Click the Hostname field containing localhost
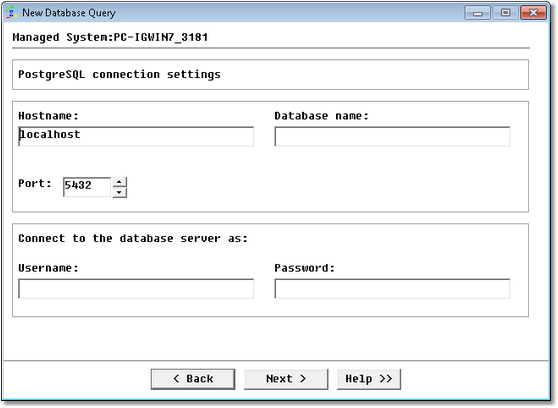 tap(136, 136)
